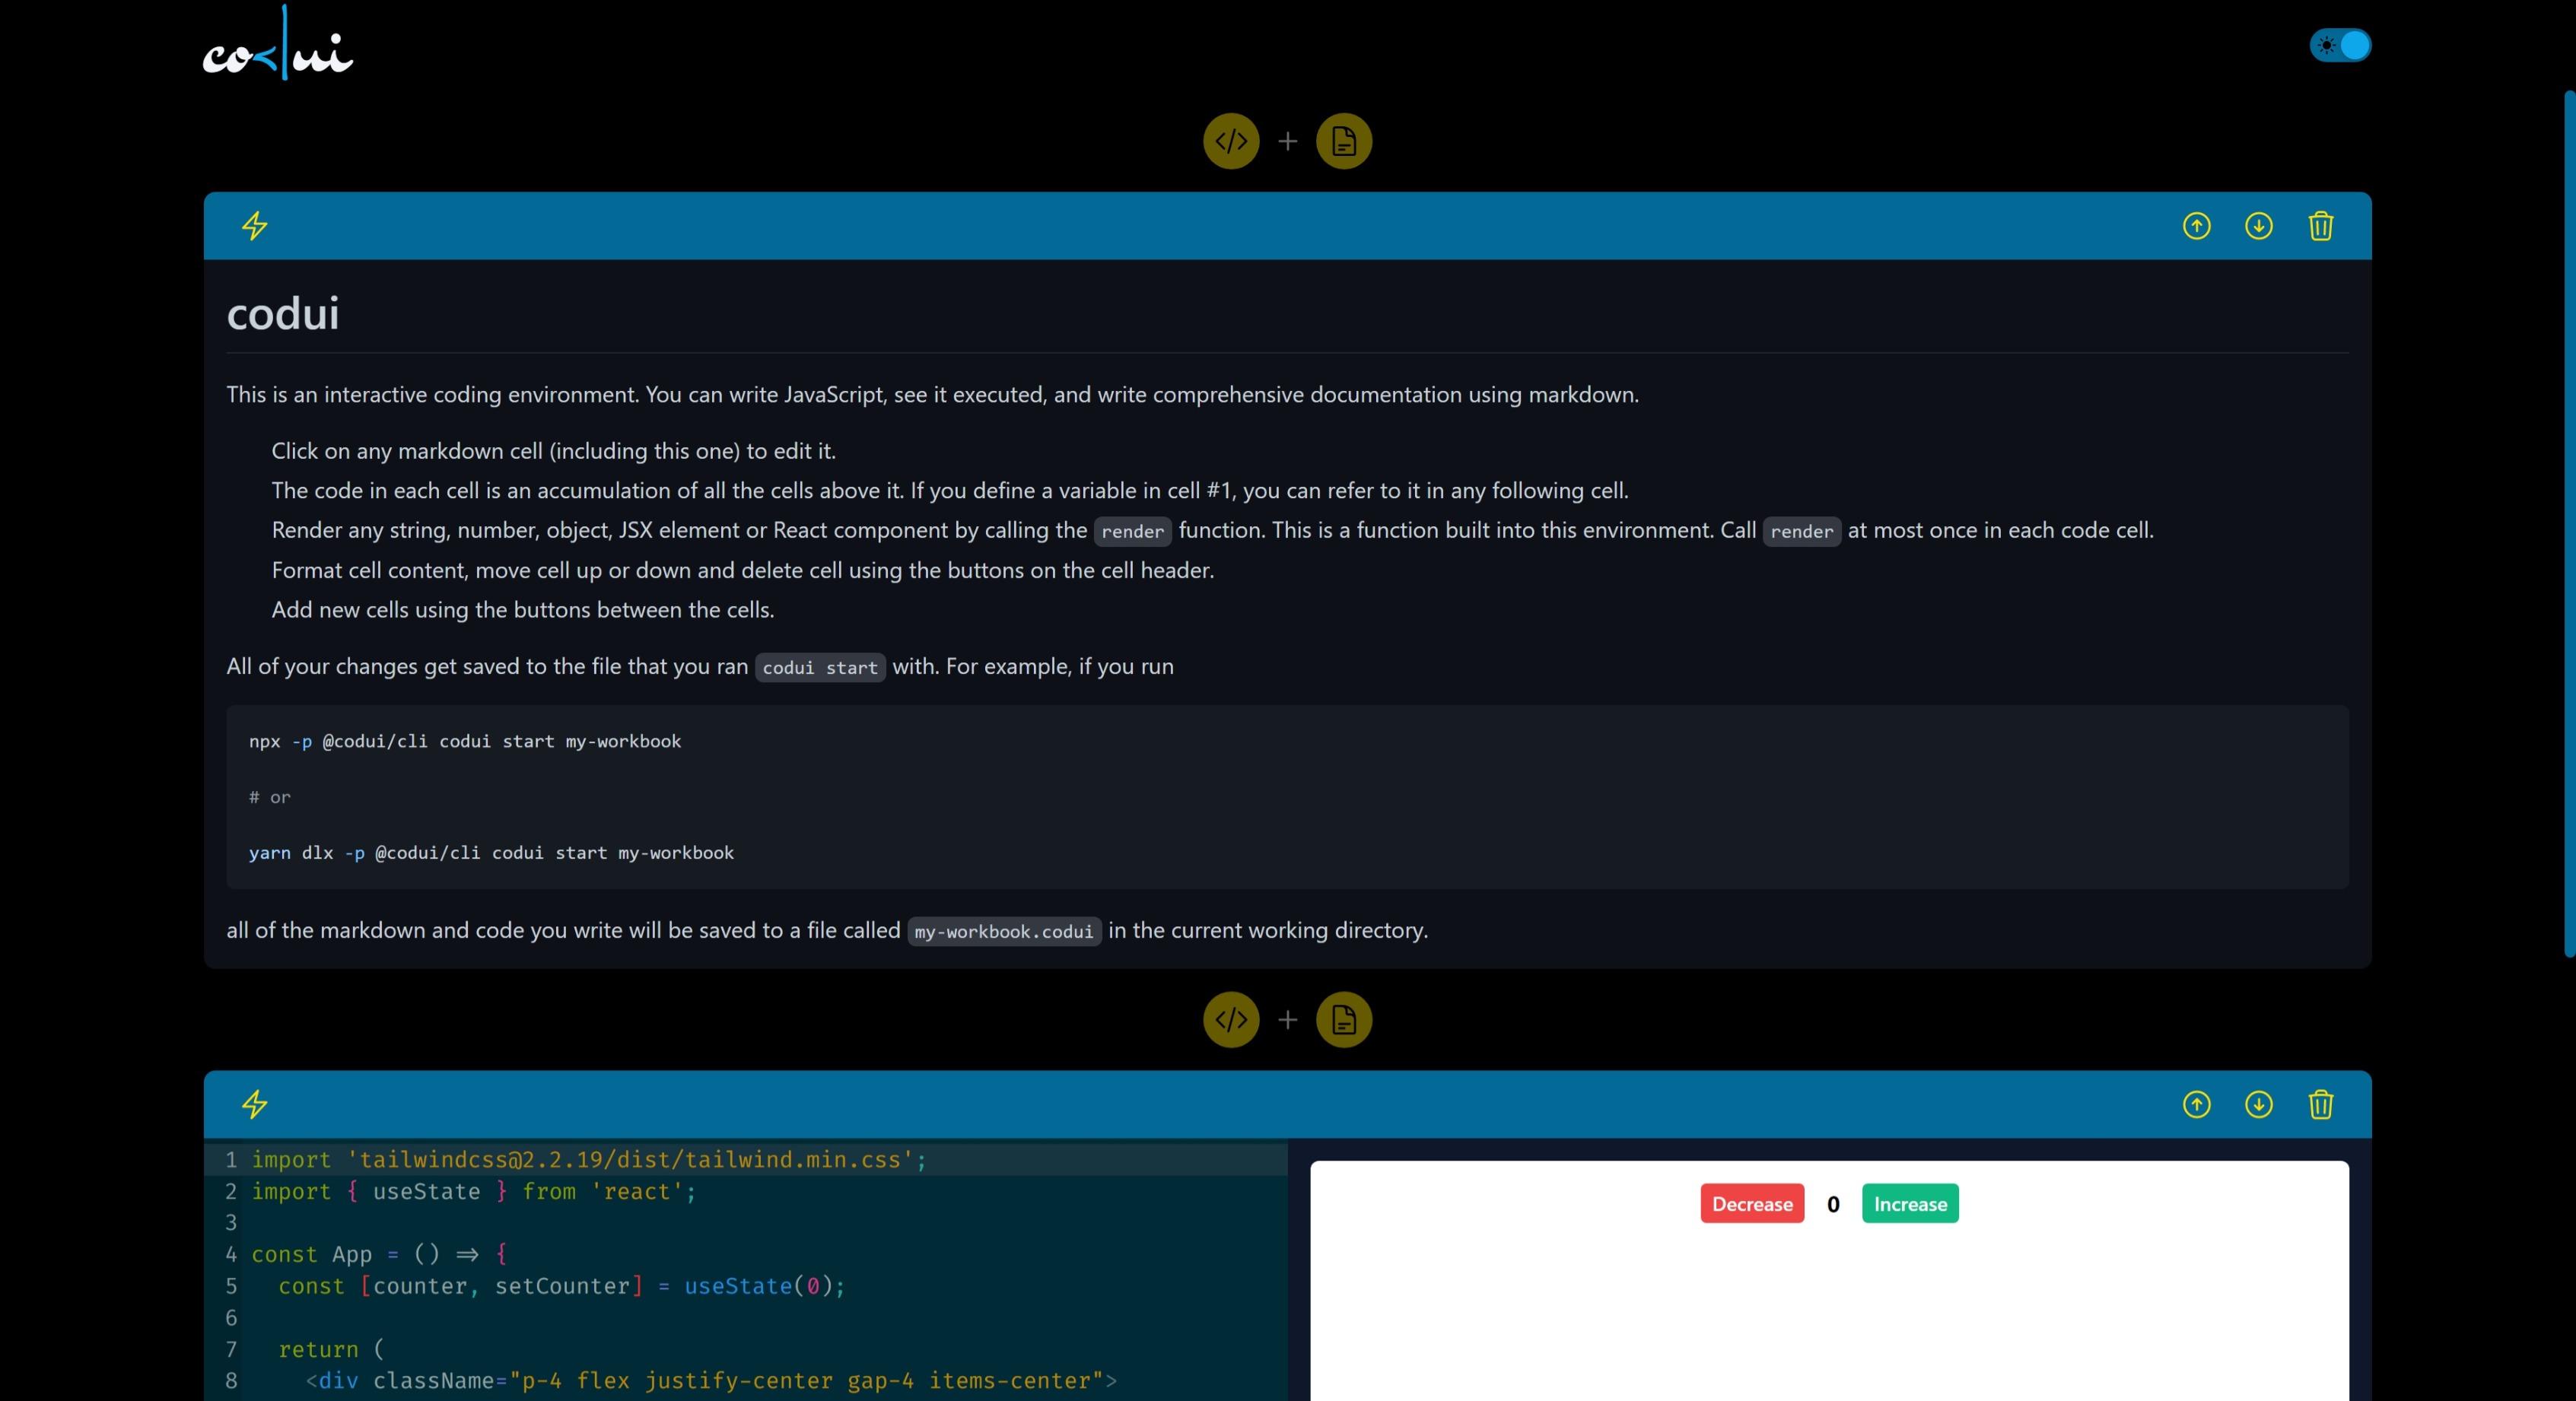Insert text cell between the two cells
This screenshot has width=2576, height=1401.
pyautogui.click(x=1343, y=1019)
